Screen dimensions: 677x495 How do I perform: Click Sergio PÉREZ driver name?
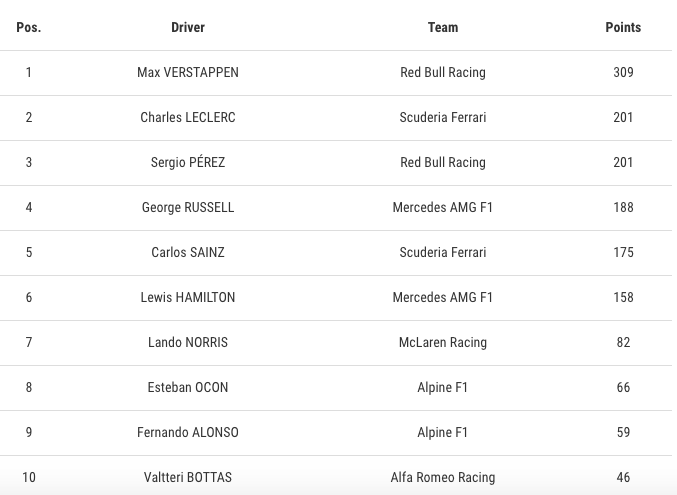click(188, 162)
